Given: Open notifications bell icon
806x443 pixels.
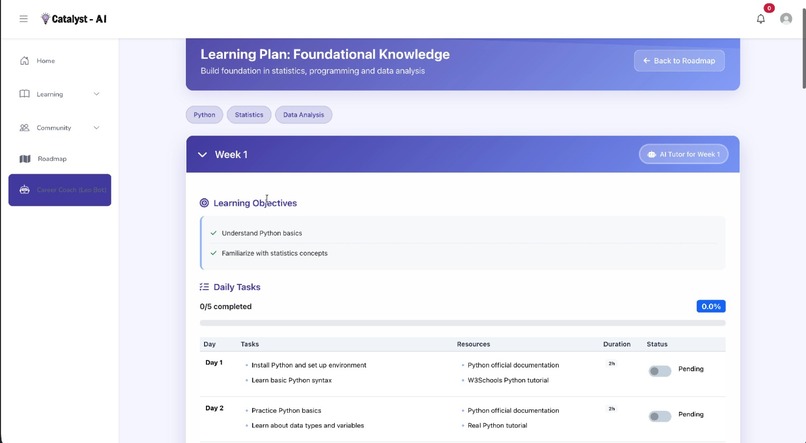Looking at the screenshot, I should point(761,19).
